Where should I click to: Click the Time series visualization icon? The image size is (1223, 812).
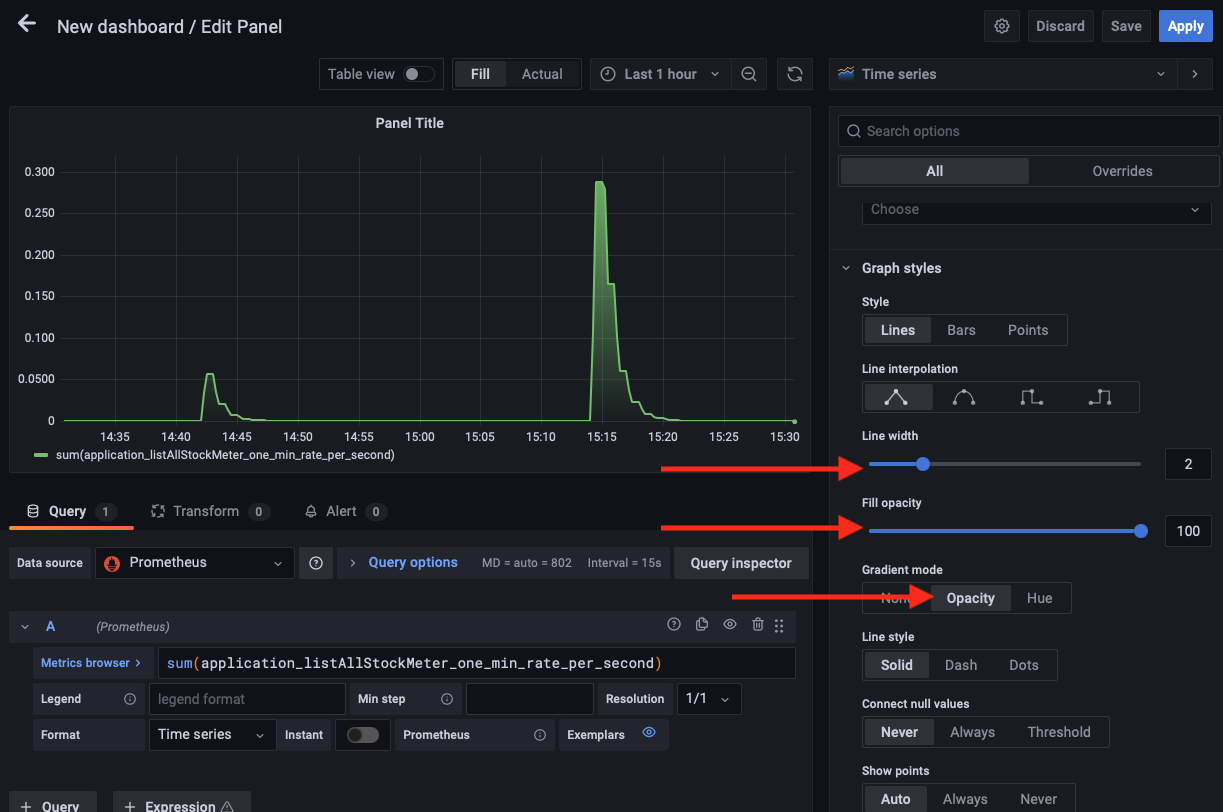click(847, 73)
